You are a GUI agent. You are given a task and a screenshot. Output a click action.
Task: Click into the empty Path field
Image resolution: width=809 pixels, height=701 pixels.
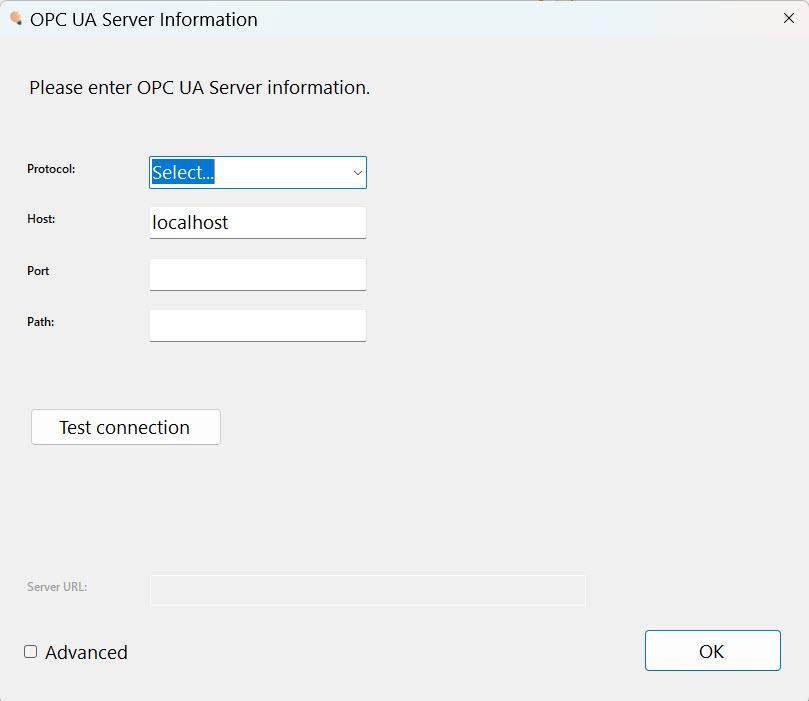(x=257, y=325)
